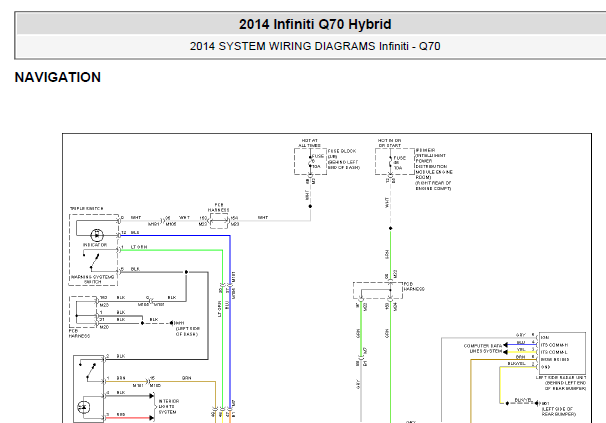The width and height of the screenshot is (606, 423).
Task: Click the "HOT AT ALL TIMES" label
Action: [x=309, y=143]
